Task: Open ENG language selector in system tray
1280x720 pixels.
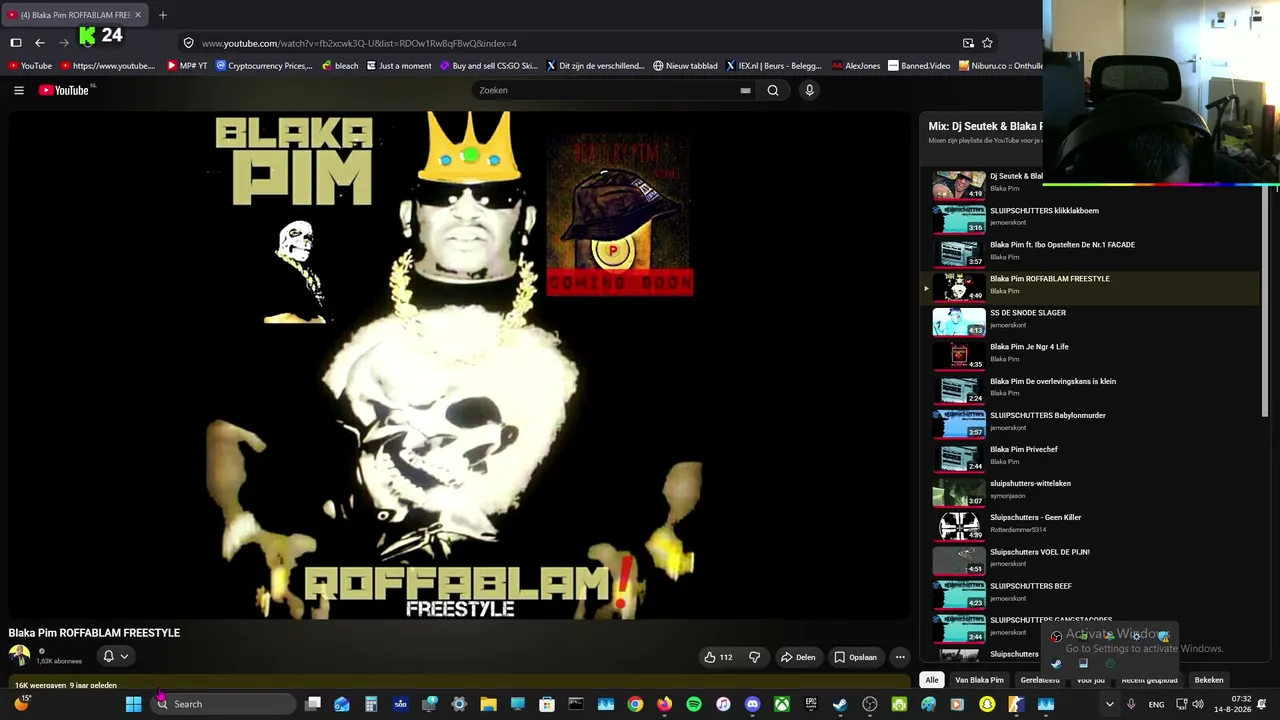Action: (1156, 704)
